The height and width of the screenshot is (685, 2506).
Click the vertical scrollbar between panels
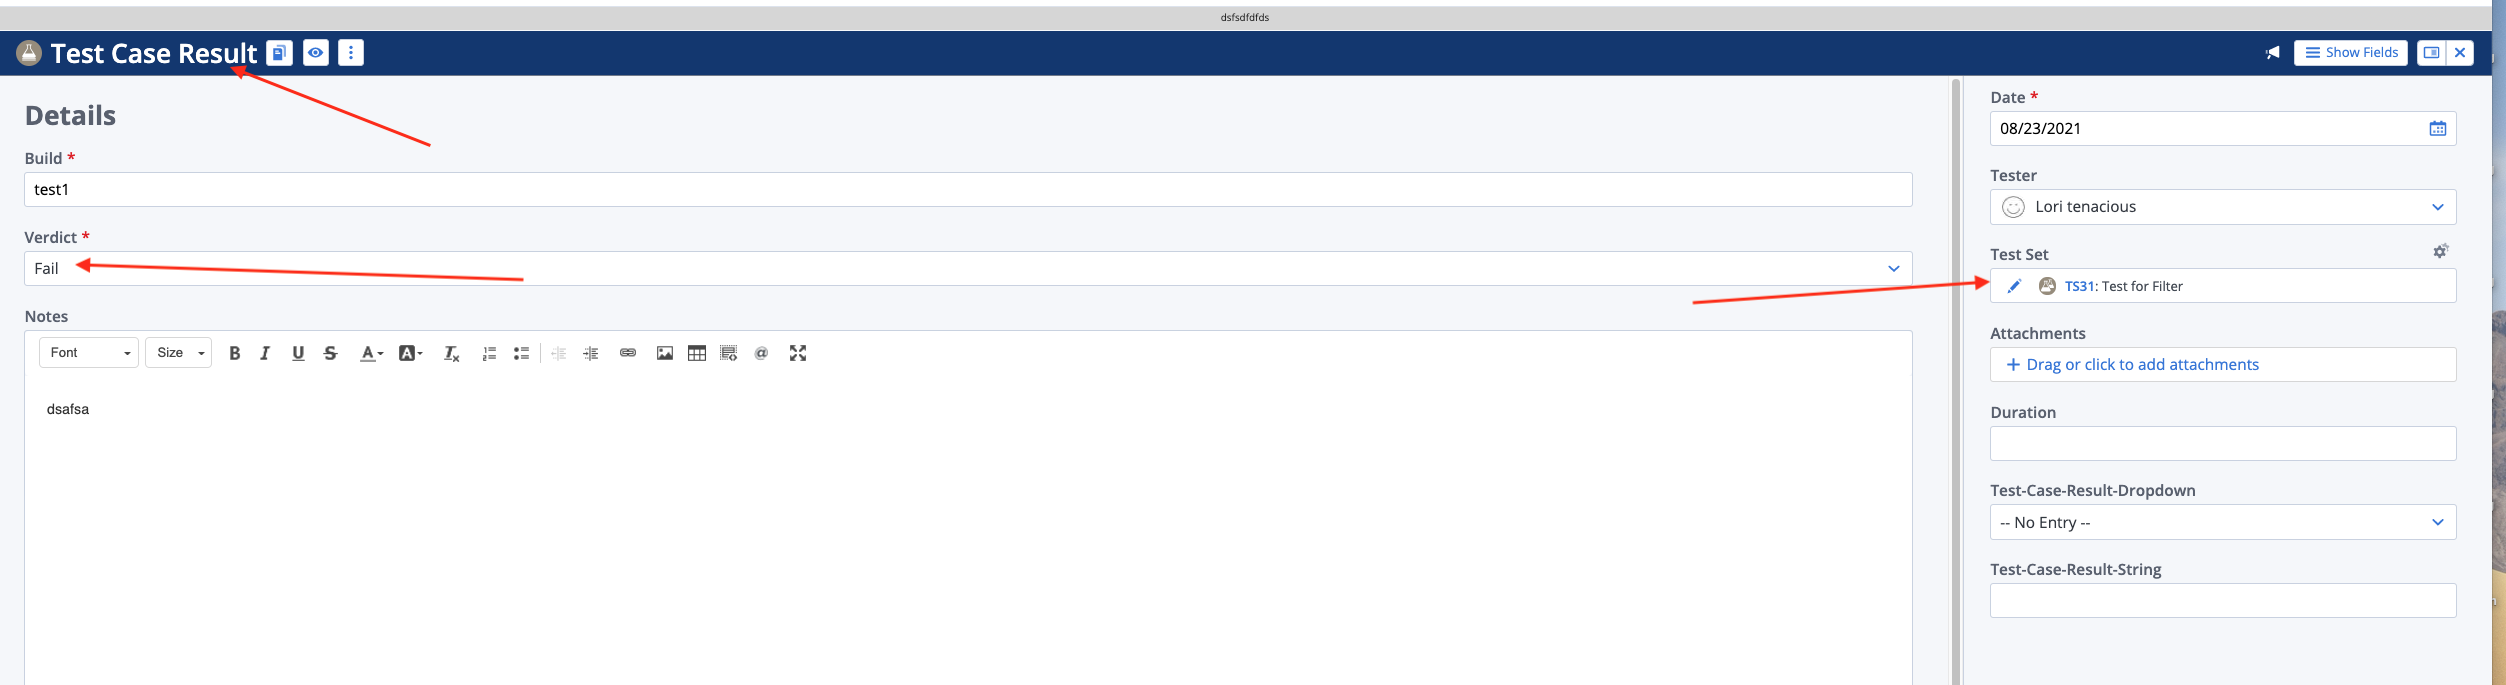coord(1956,380)
